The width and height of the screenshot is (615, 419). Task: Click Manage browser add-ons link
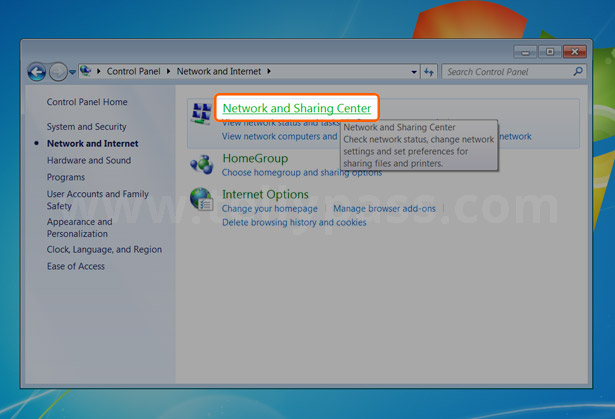coord(384,209)
